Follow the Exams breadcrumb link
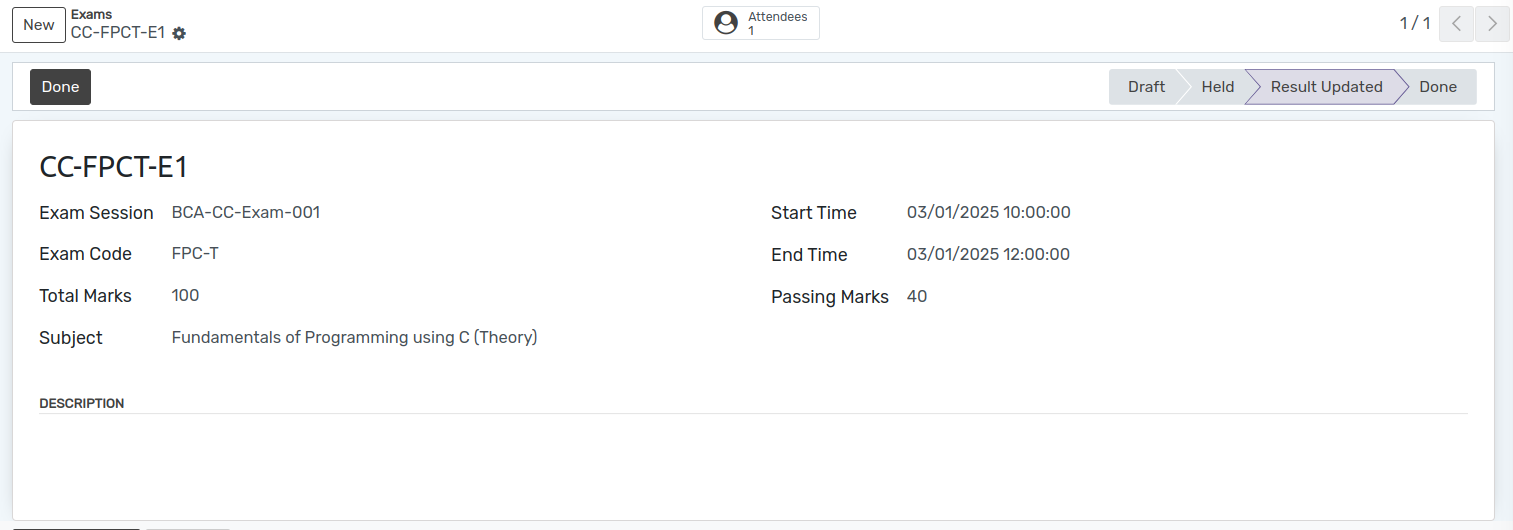Screen dimensions: 1513x530 coord(91,15)
